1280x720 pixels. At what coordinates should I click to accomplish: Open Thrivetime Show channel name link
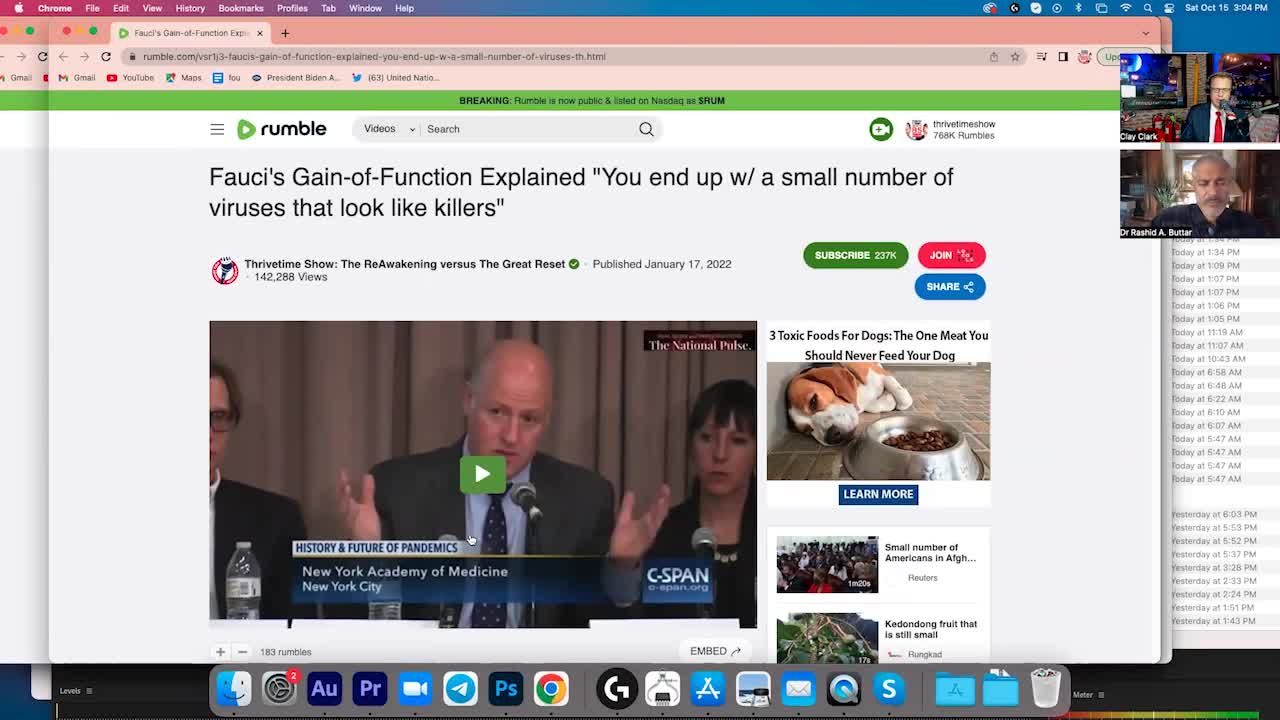click(405, 264)
